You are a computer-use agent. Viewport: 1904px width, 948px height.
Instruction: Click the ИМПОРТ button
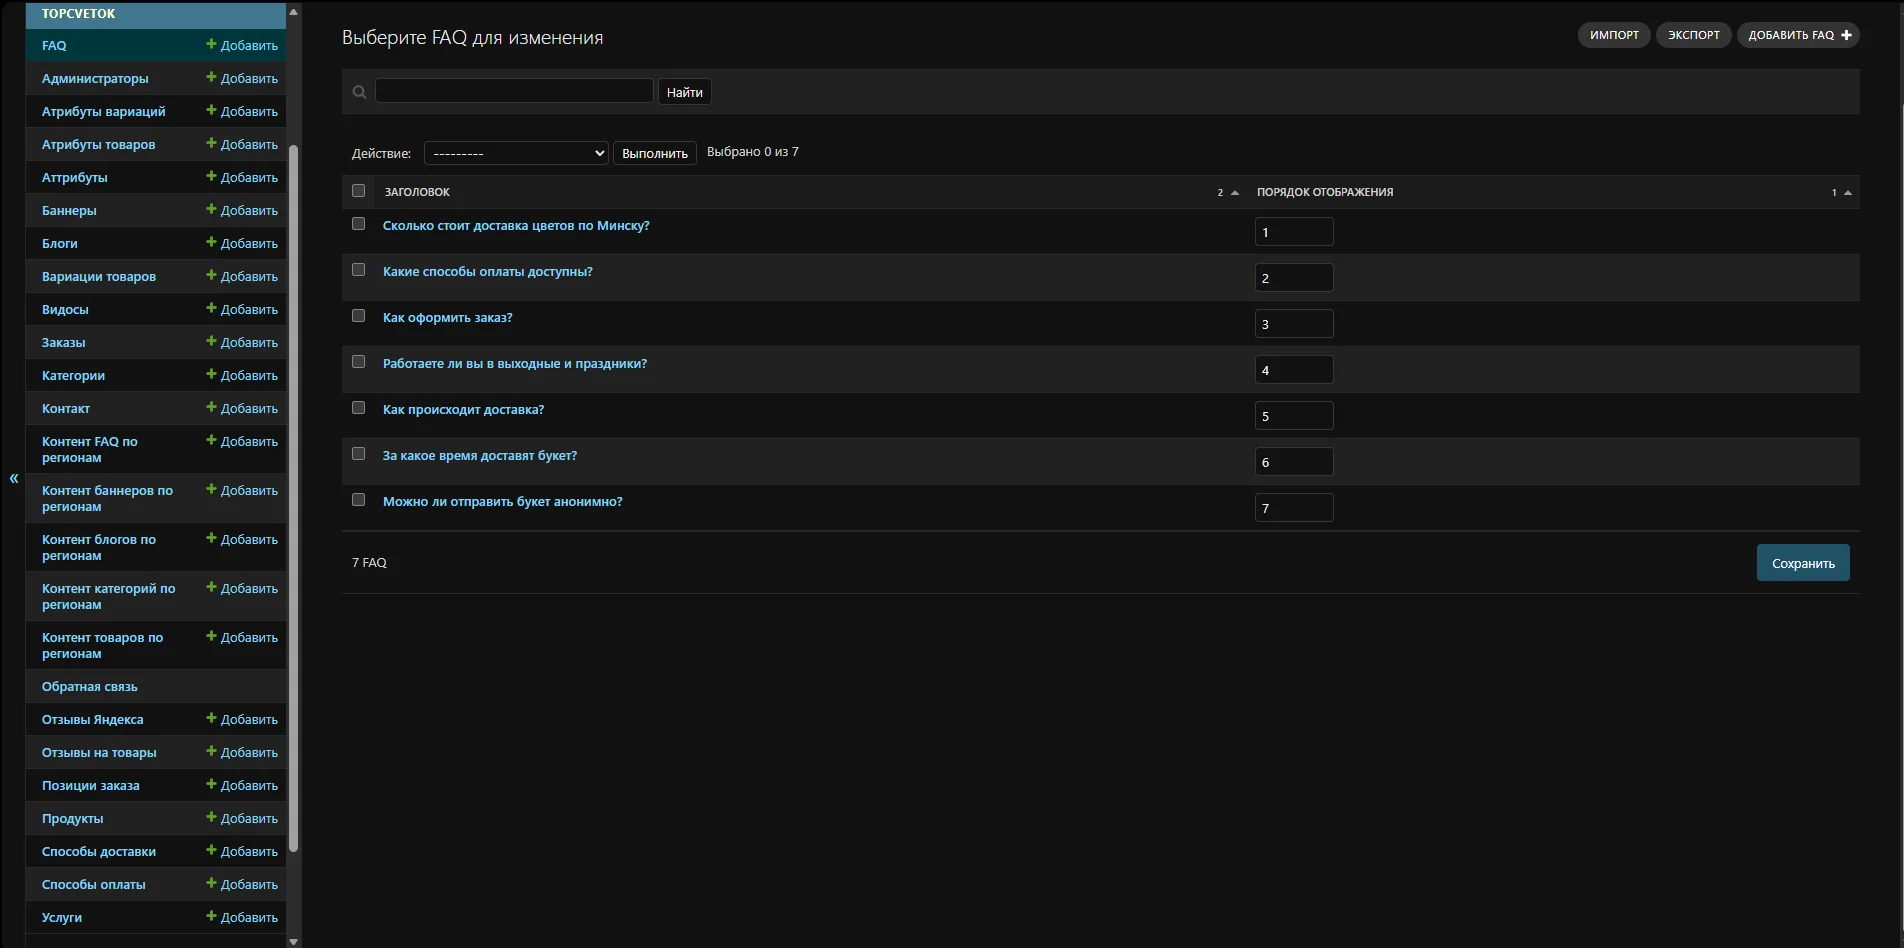1614,35
